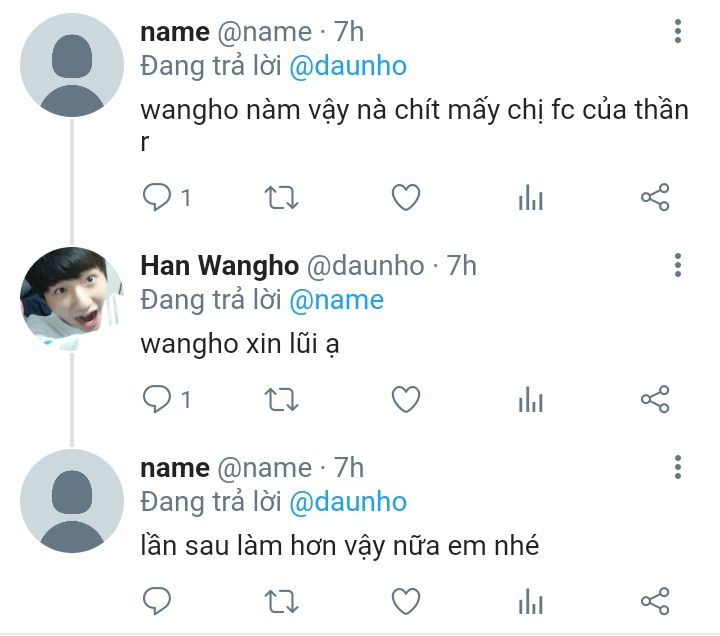The width and height of the screenshot is (720, 636).
Task: Retweet the first tweet by name
Action: [x=281, y=197]
